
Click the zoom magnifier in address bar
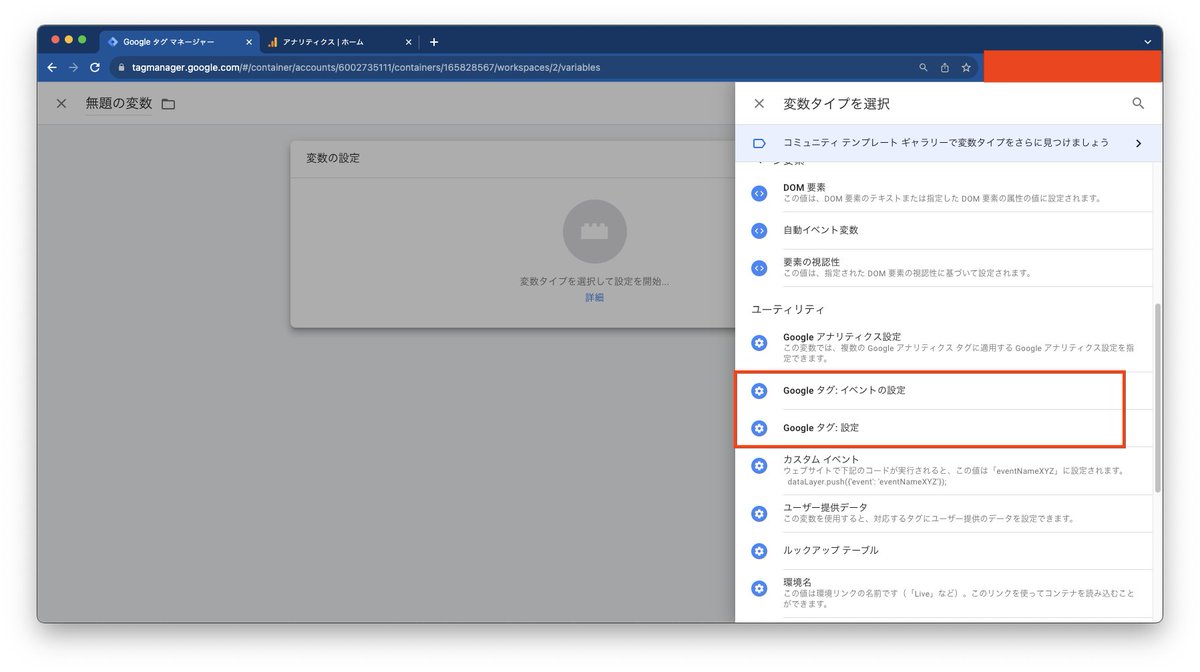(x=923, y=68)
